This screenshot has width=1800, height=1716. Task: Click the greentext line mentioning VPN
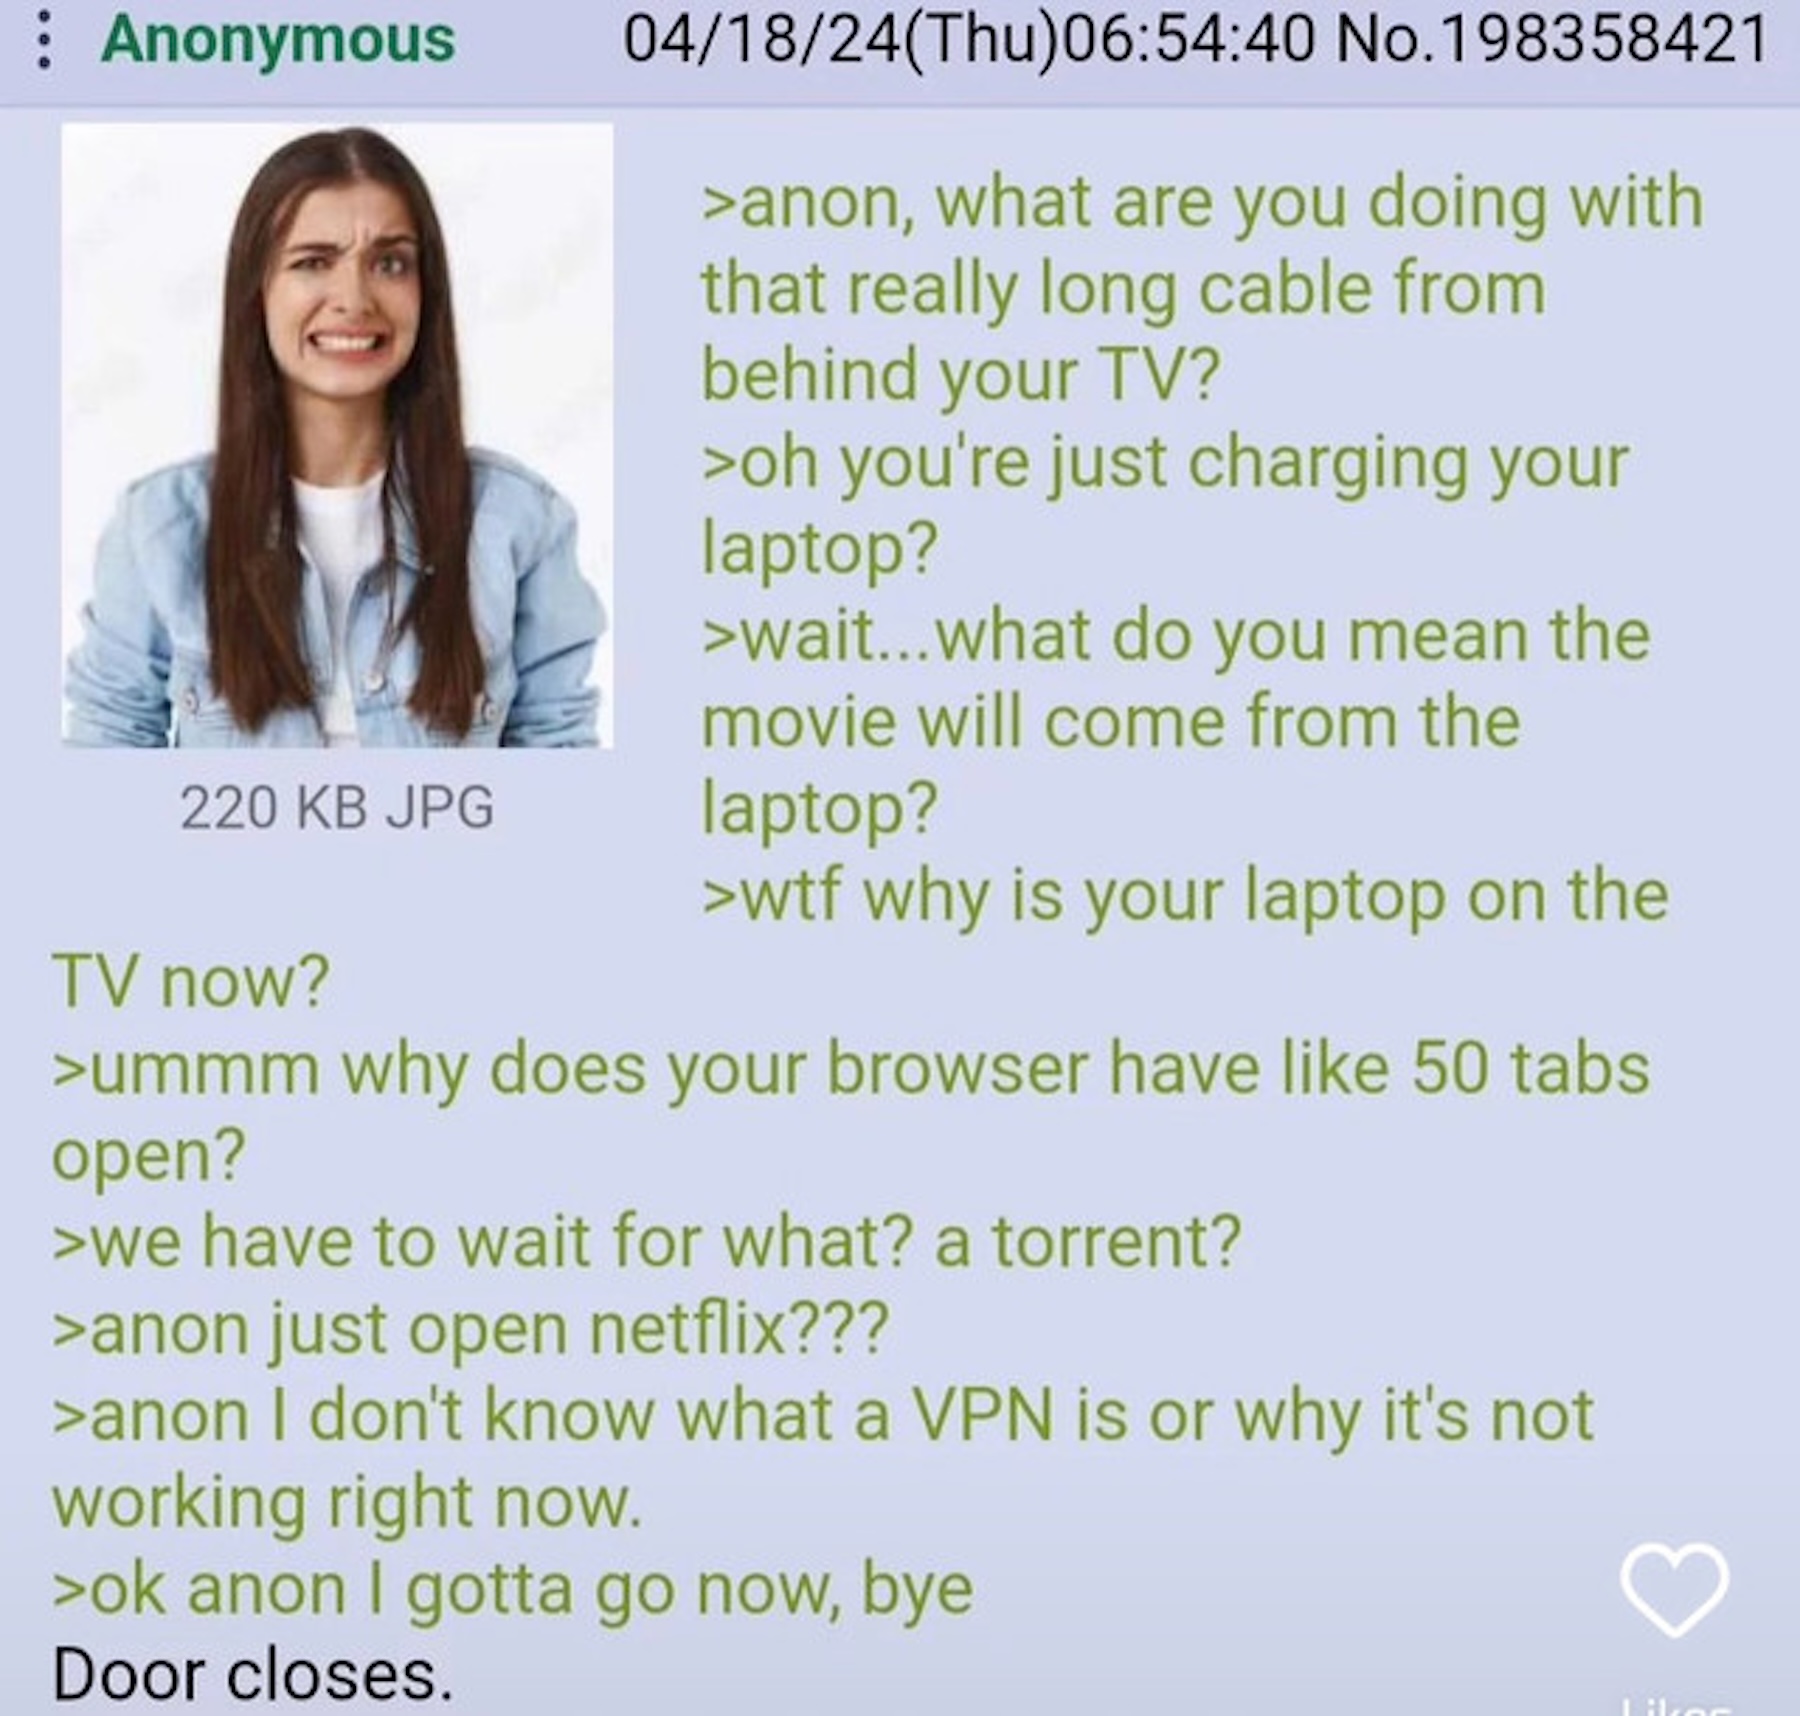click(823, 1416)
